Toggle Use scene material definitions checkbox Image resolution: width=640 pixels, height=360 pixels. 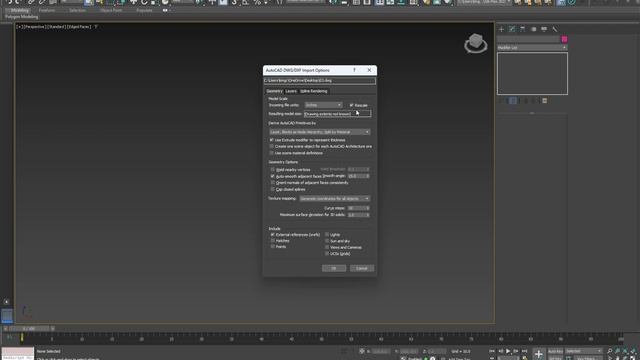[x=272, y=153]
